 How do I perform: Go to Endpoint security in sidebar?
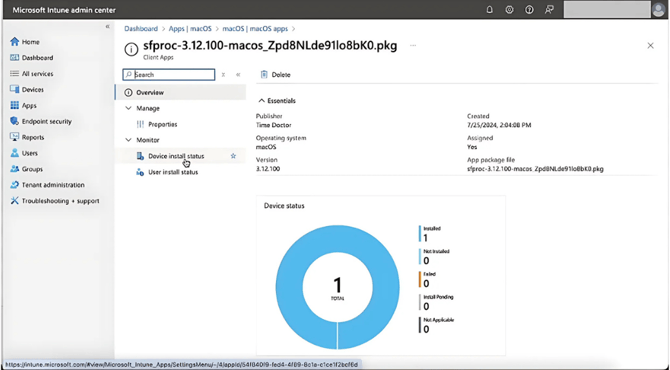(47, 121)
